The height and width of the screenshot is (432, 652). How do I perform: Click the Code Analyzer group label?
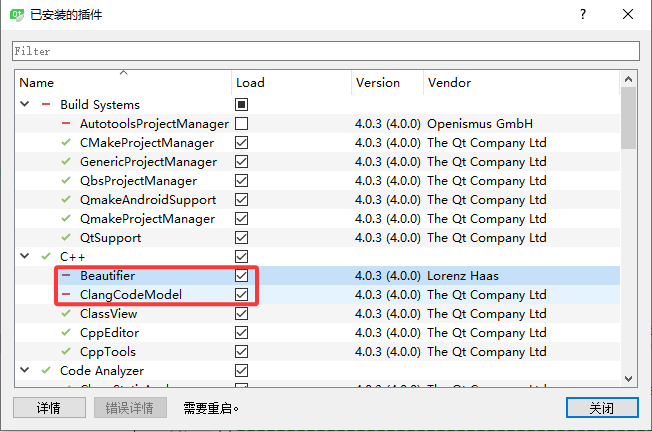coord(102,370)
